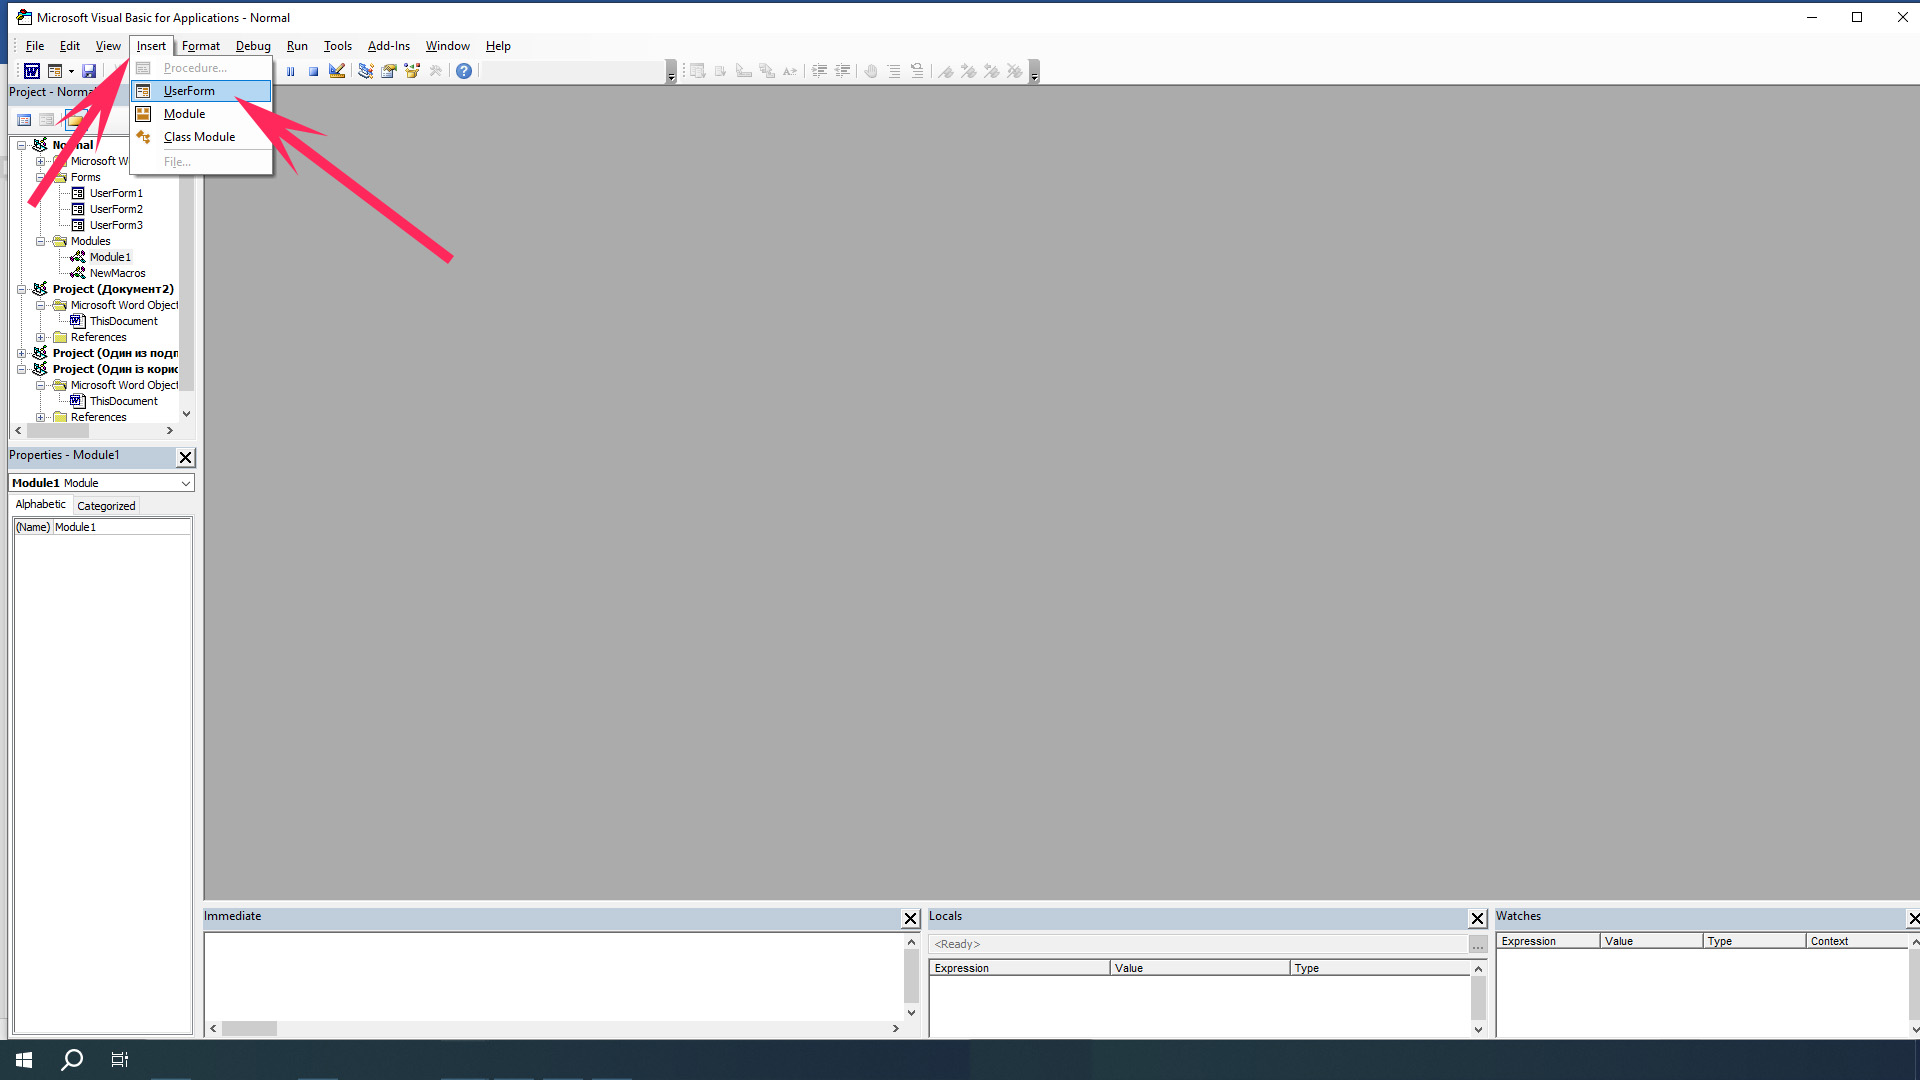Open Visual Basic Help question-mark icon

click(x=464, y=71)
